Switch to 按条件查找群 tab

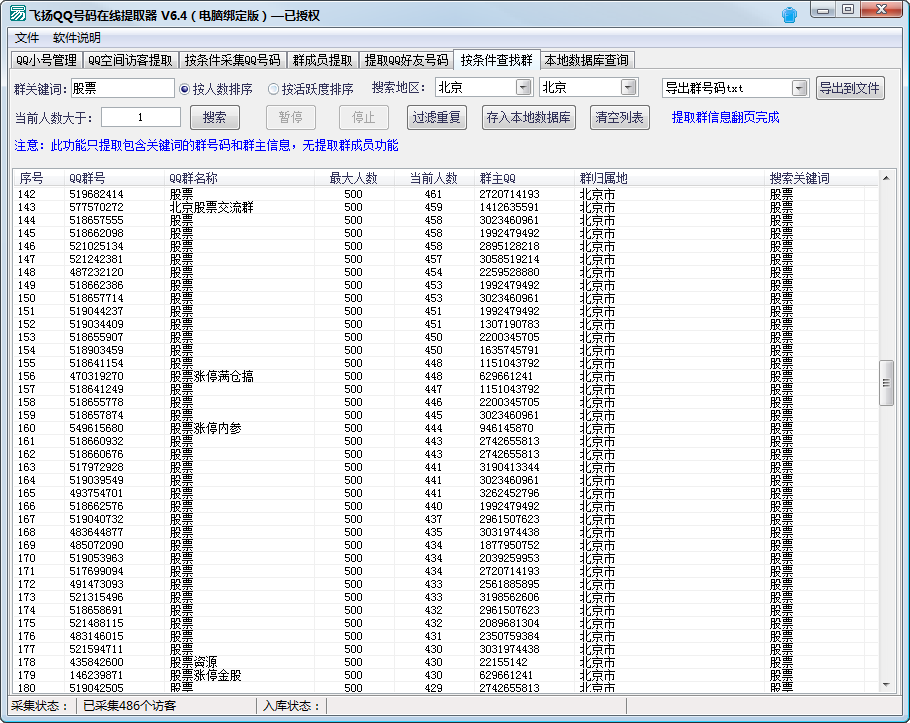[x=497, y=60]
